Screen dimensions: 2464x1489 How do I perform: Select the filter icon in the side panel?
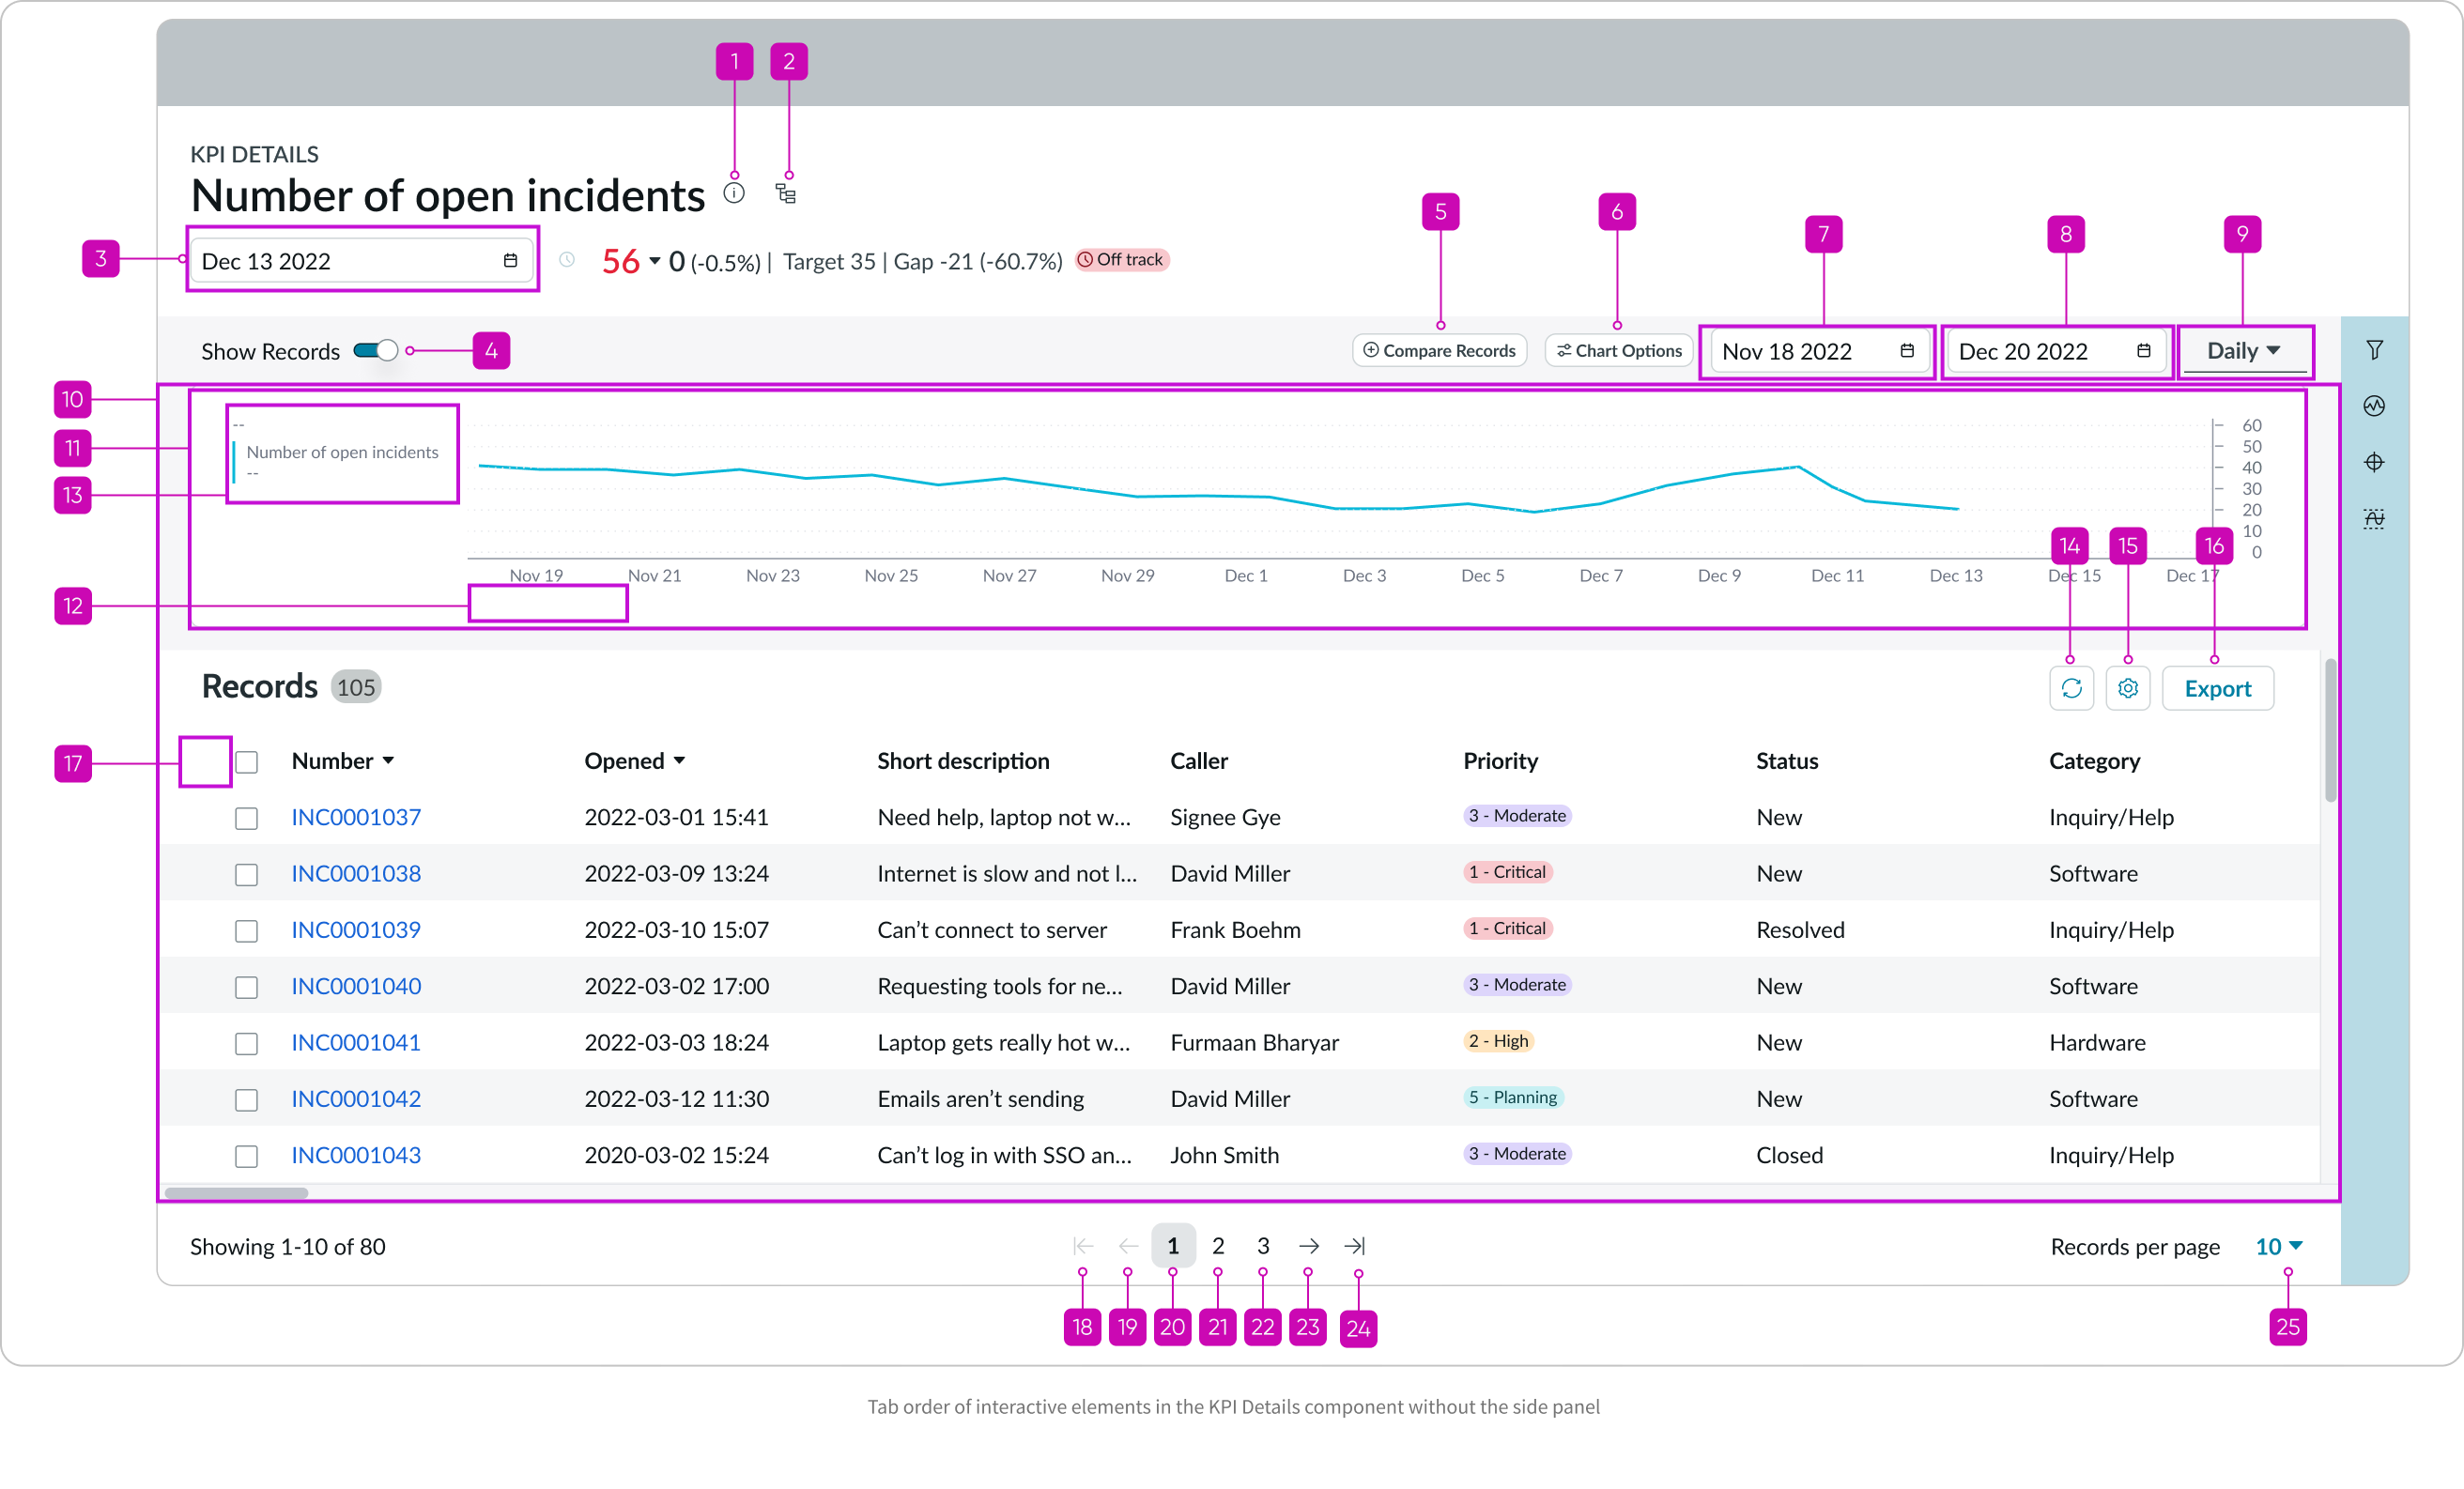[2376, 348]
